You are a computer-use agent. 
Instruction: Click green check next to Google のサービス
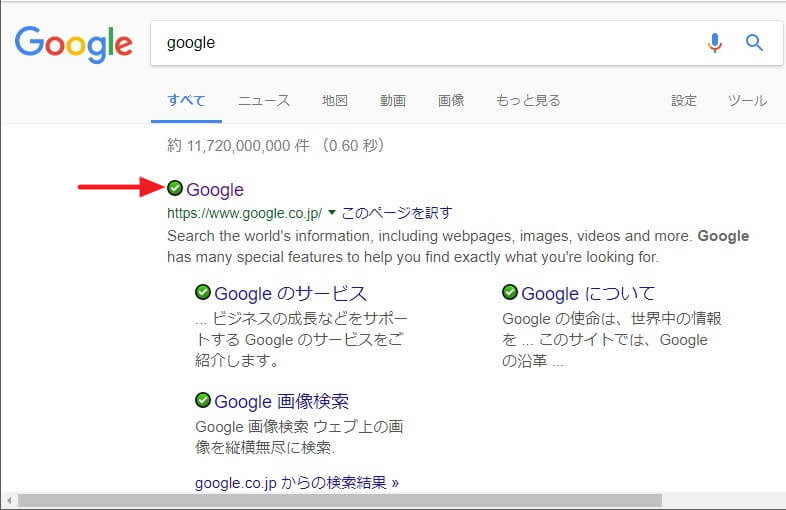203,292
